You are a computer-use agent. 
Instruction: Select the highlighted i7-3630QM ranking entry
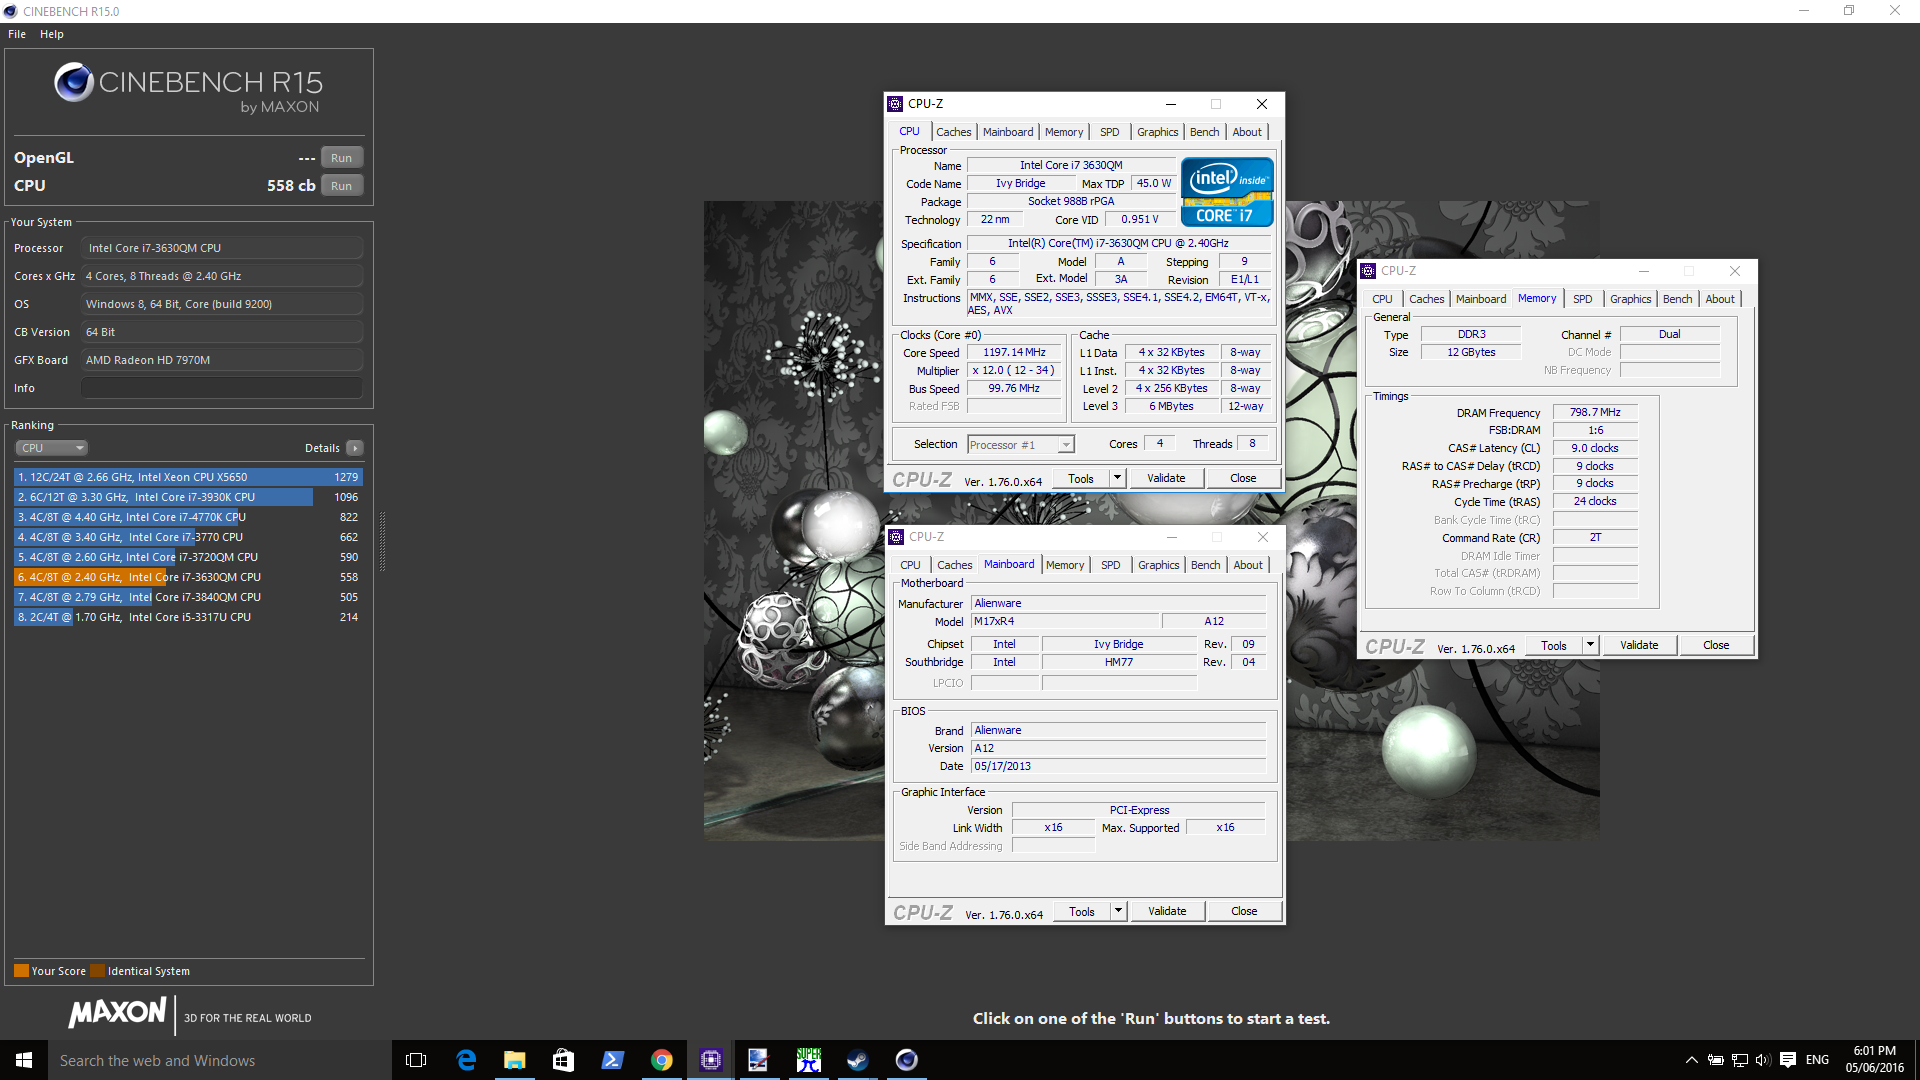pos(188,577)
